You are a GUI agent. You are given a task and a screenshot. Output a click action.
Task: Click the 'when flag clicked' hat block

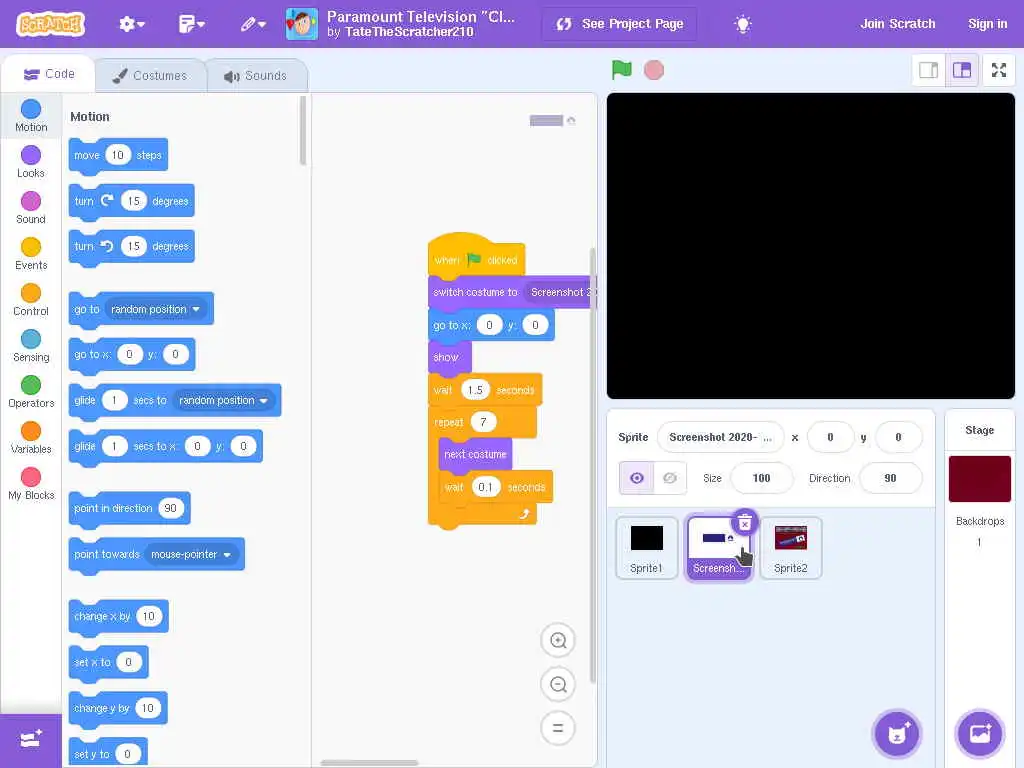tap(476, 256)
